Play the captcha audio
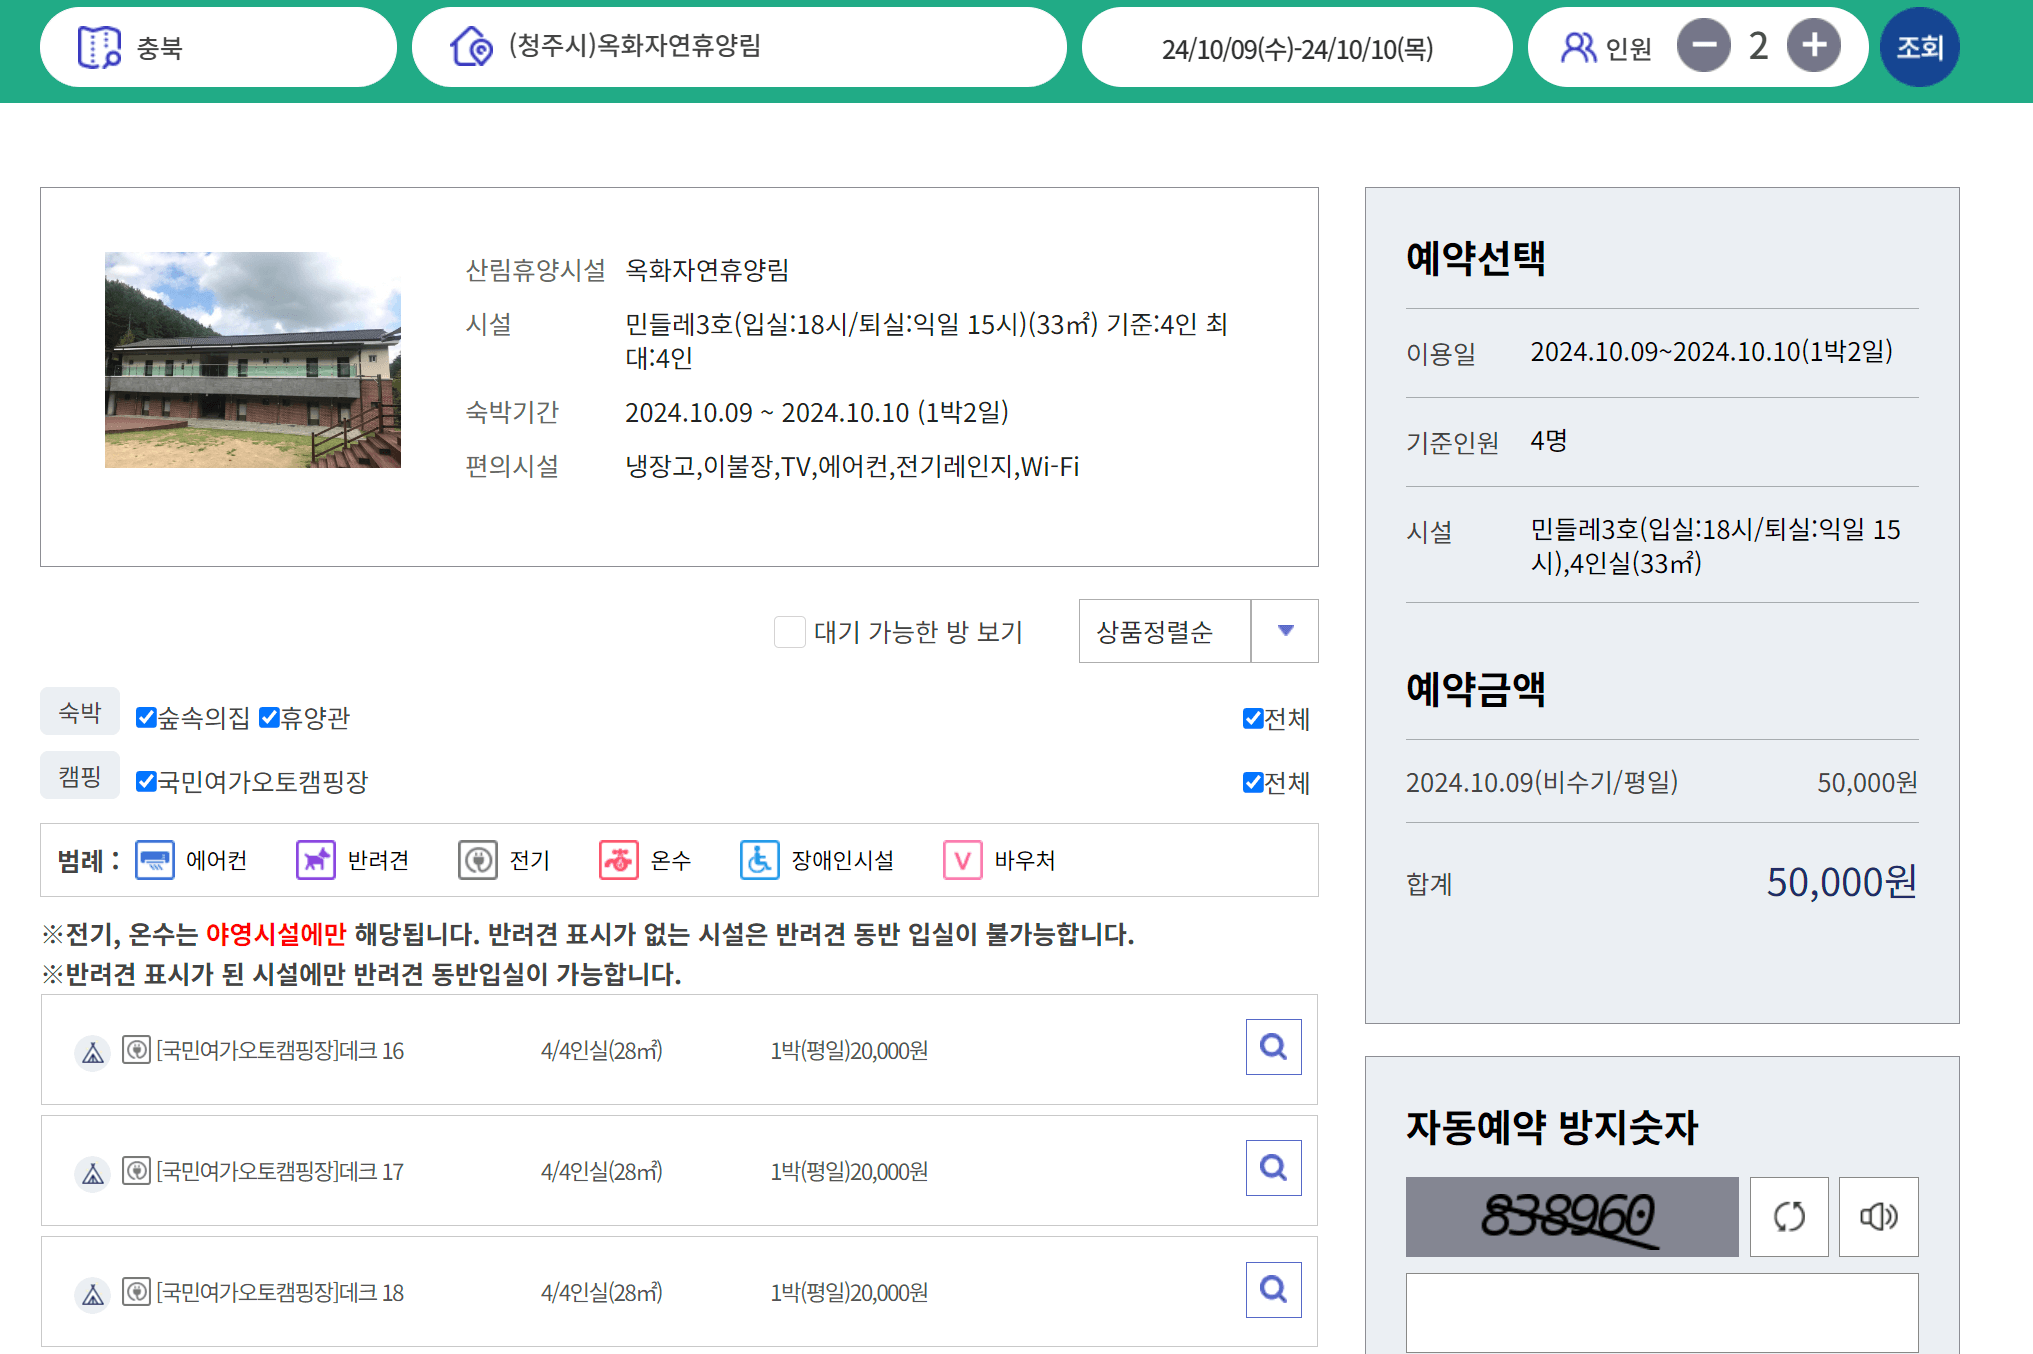Image resolution: width=2033 pixels, height=1354 pixels. point(1878,1217)
